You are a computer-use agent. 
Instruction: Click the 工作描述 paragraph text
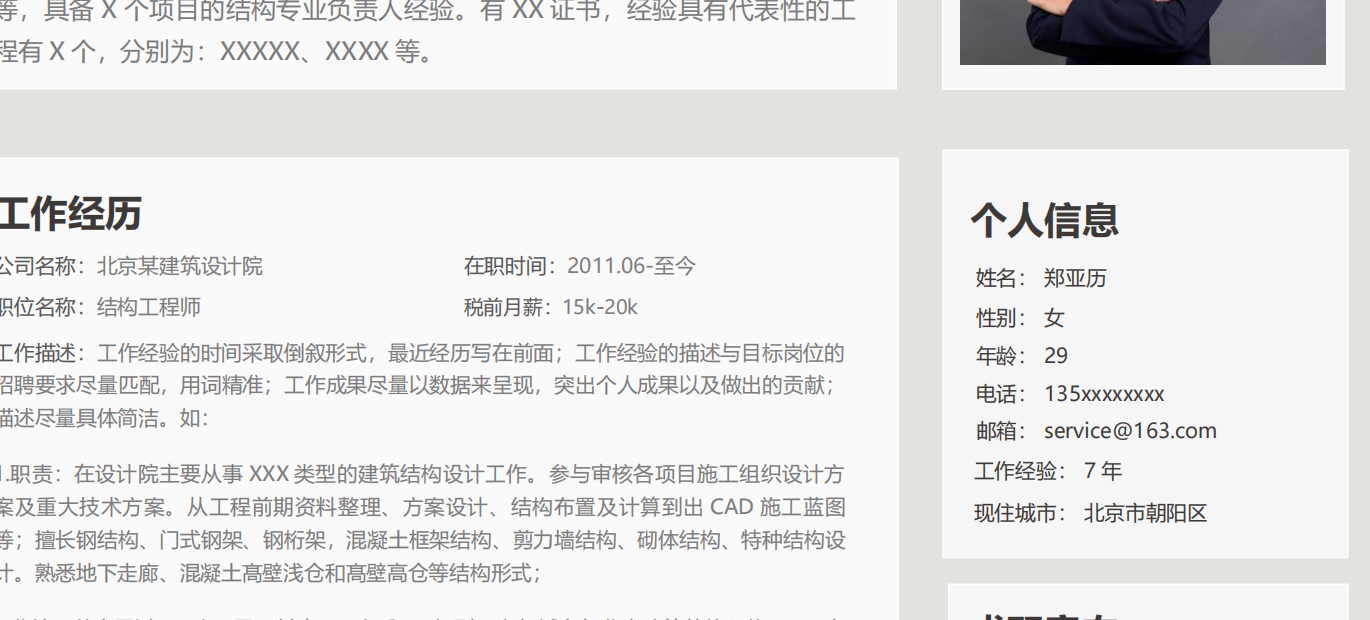422,385
